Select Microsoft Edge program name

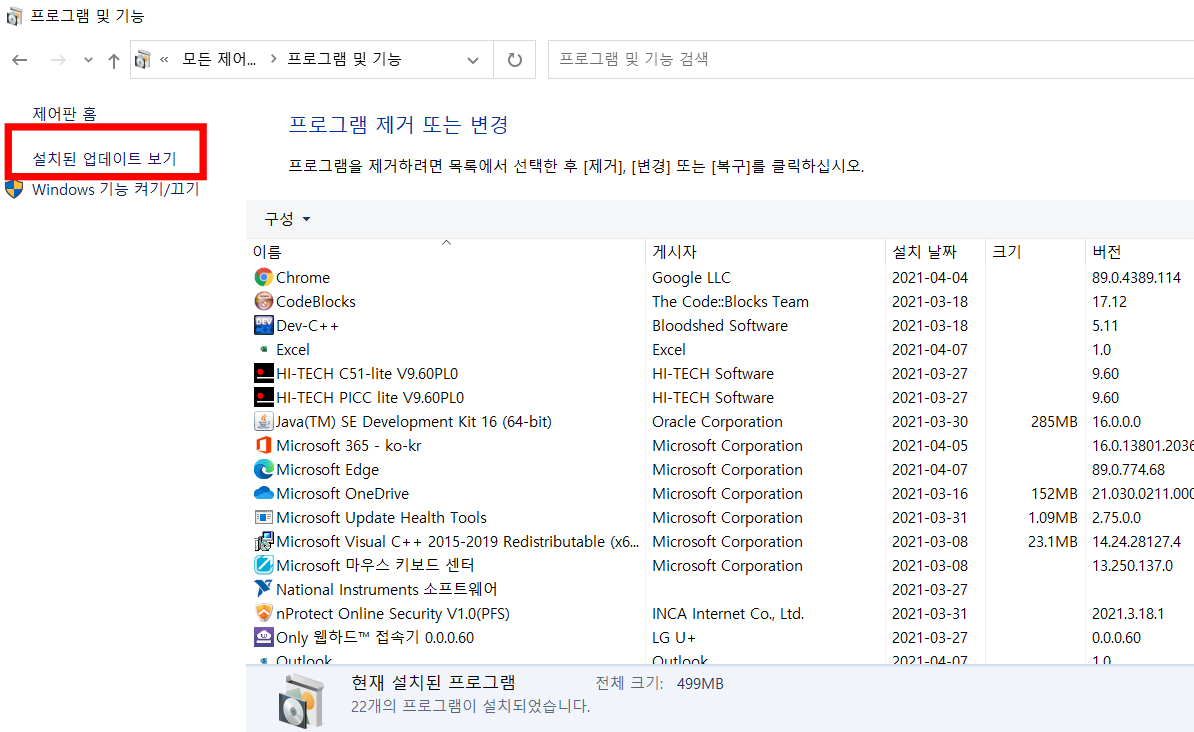pyautogui.click(x=327, y=469)
